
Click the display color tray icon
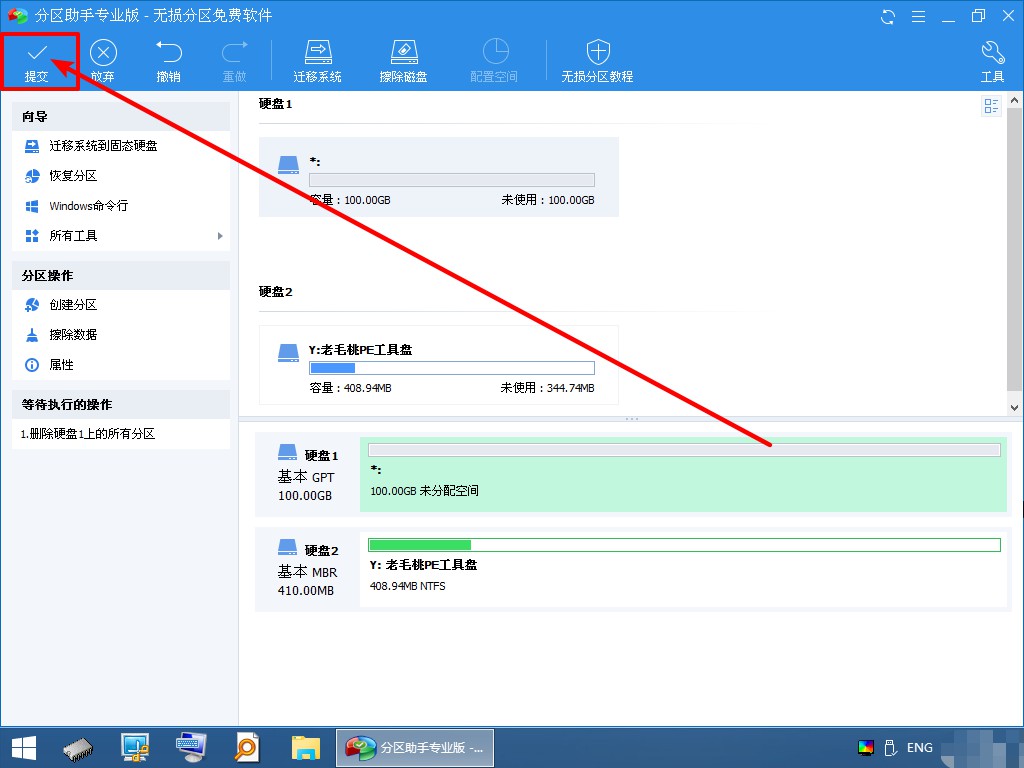point(866,748)
